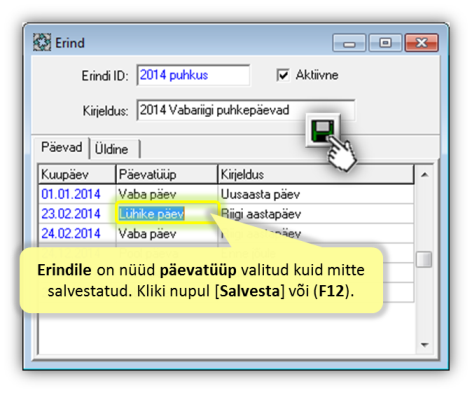472x393 pixels.
Task: Click the Kirjeldus column header in table
Action: pos(316,174)
